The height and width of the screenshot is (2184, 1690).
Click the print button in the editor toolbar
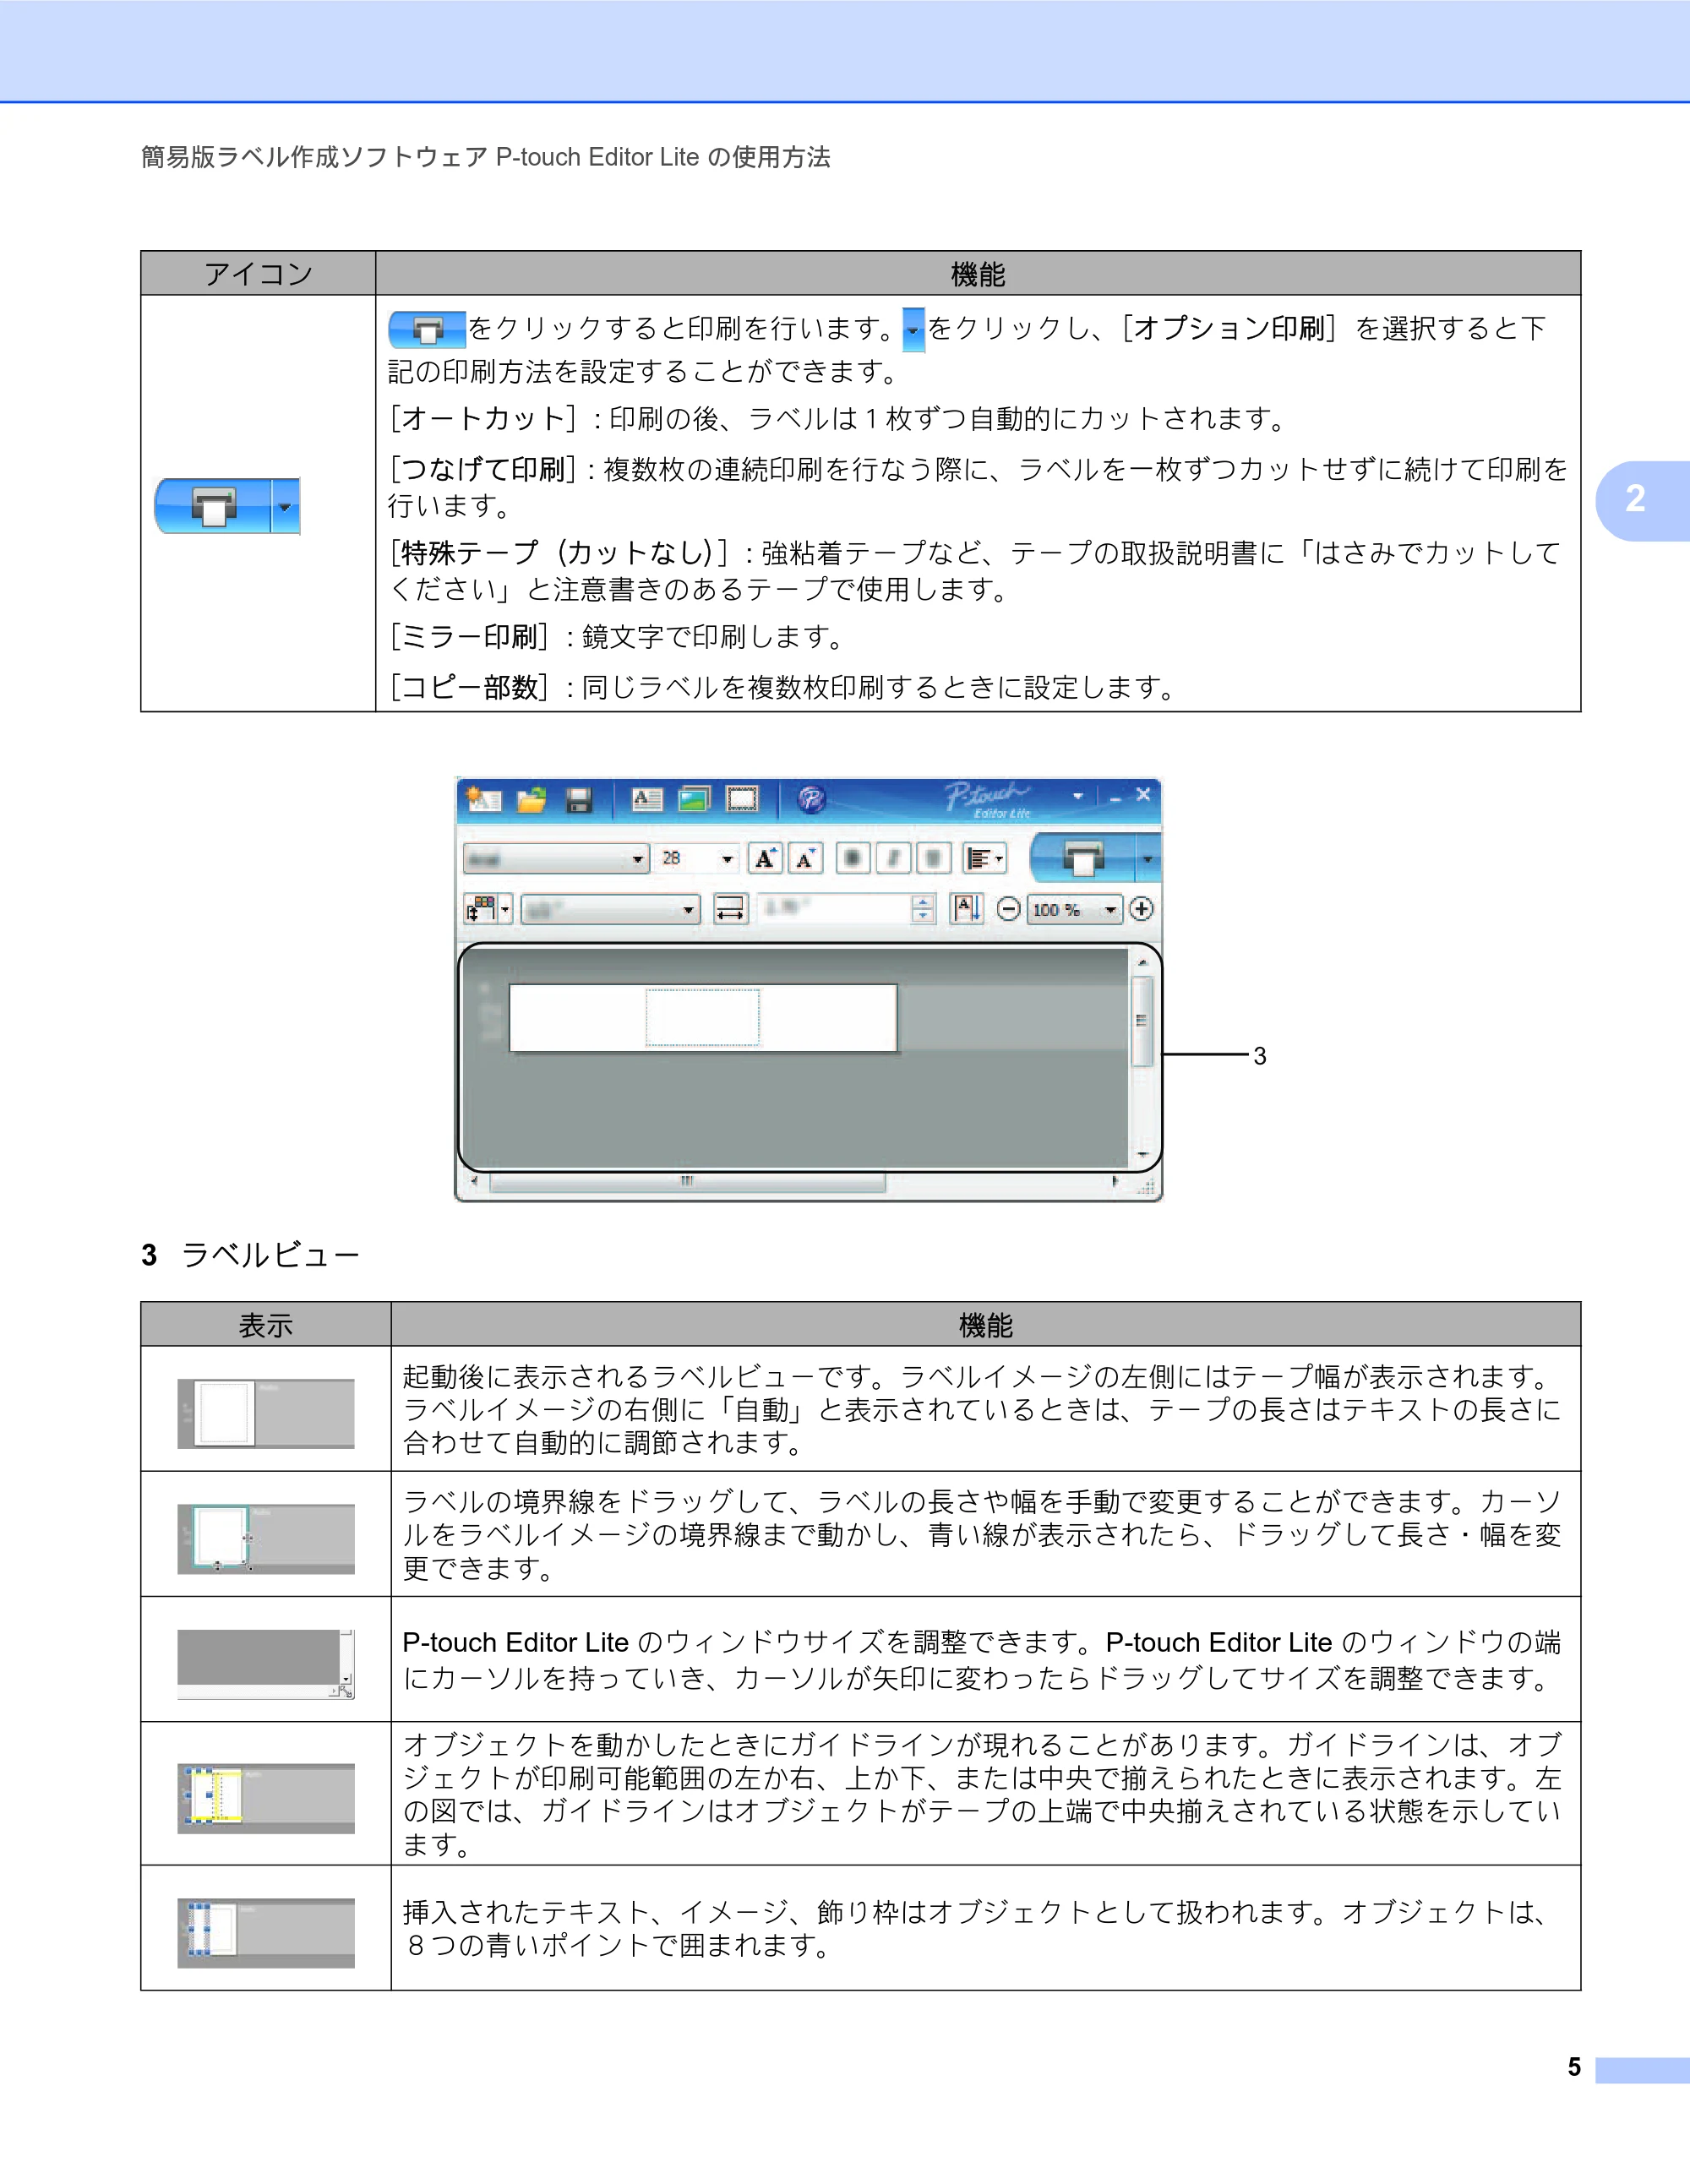click(x=1083, y=858)
